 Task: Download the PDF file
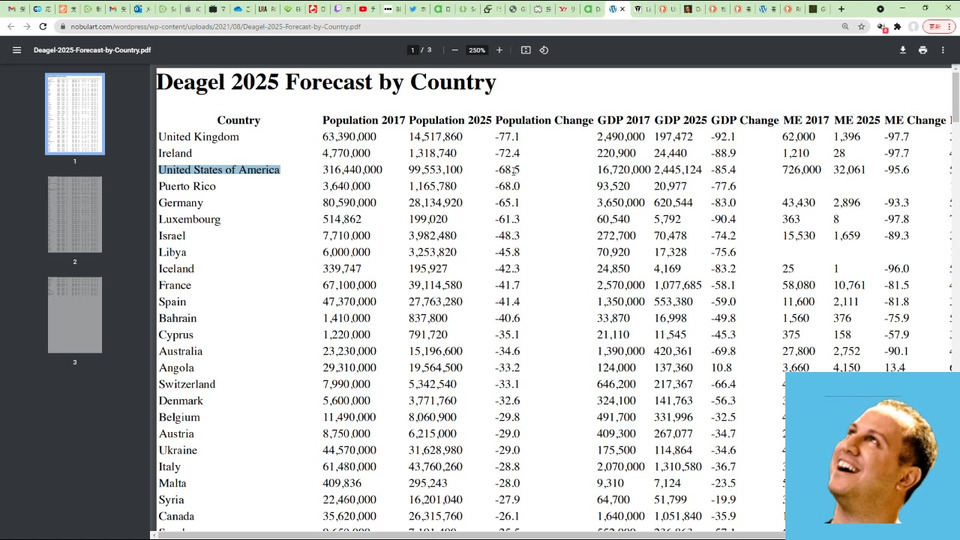[x=902, y=50]
